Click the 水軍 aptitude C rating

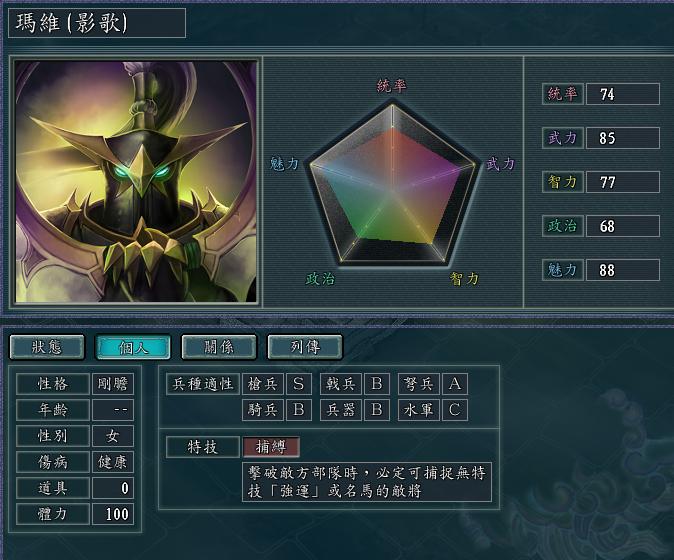click(455, 410)
